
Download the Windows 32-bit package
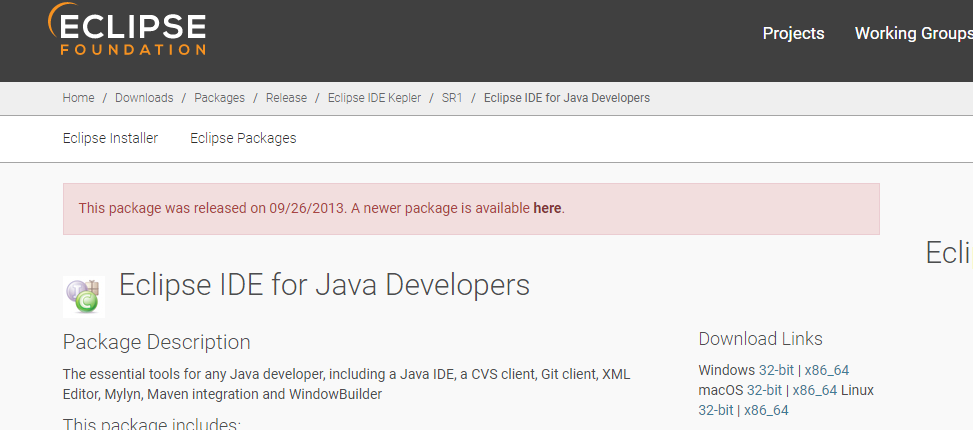(776, 370)
